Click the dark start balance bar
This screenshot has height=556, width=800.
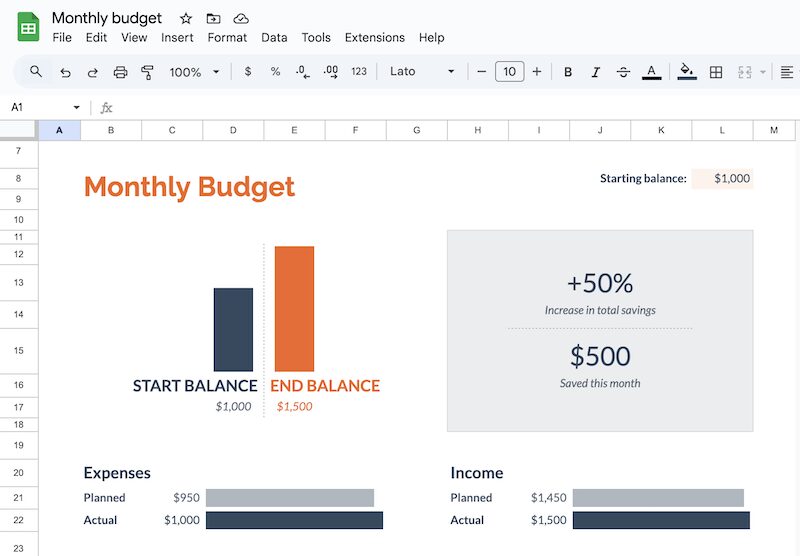233,330
